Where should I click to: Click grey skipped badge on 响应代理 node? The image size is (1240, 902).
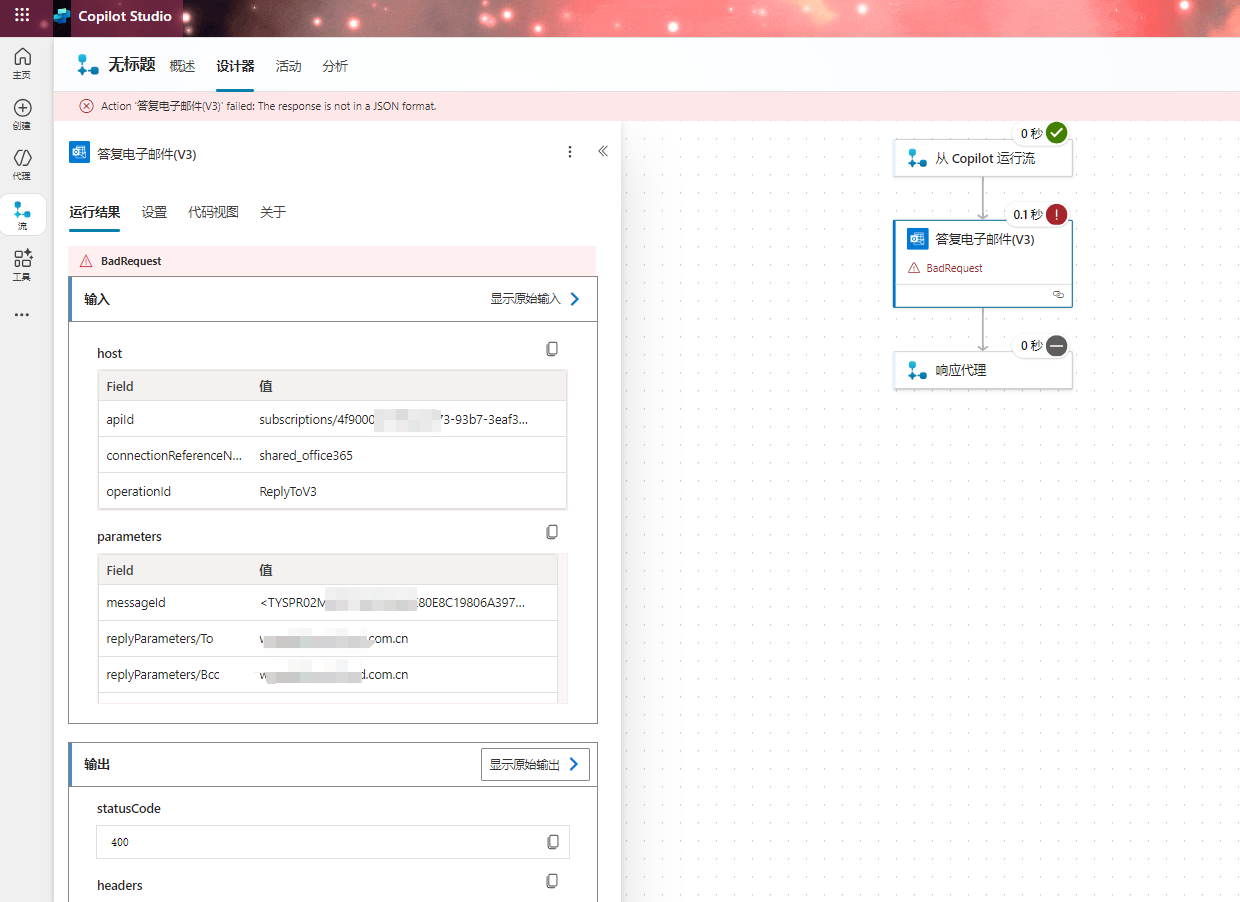pos(1056,345)
